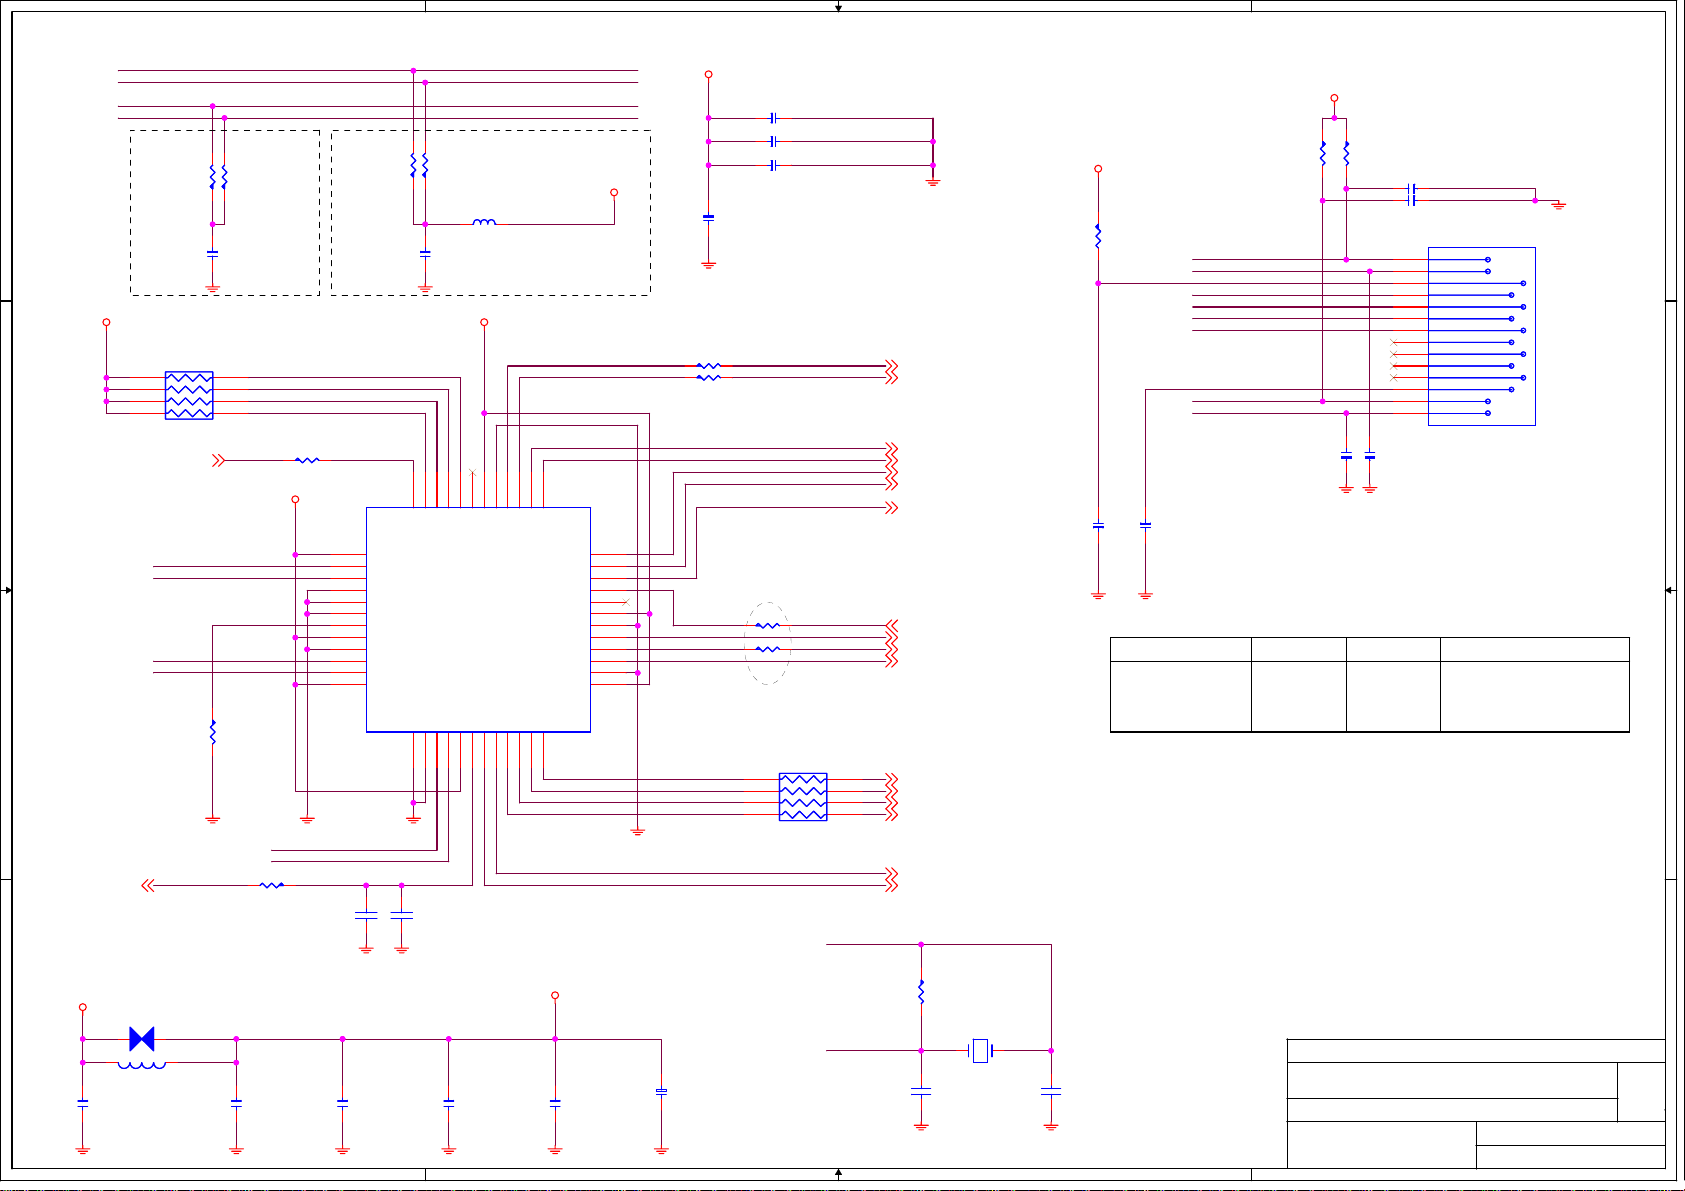Image resolution: width=1685 pixels, height=1191 pixels.
Task: Click the topmost of three stacked horizontal capacitors
Action: pos(773,118)
